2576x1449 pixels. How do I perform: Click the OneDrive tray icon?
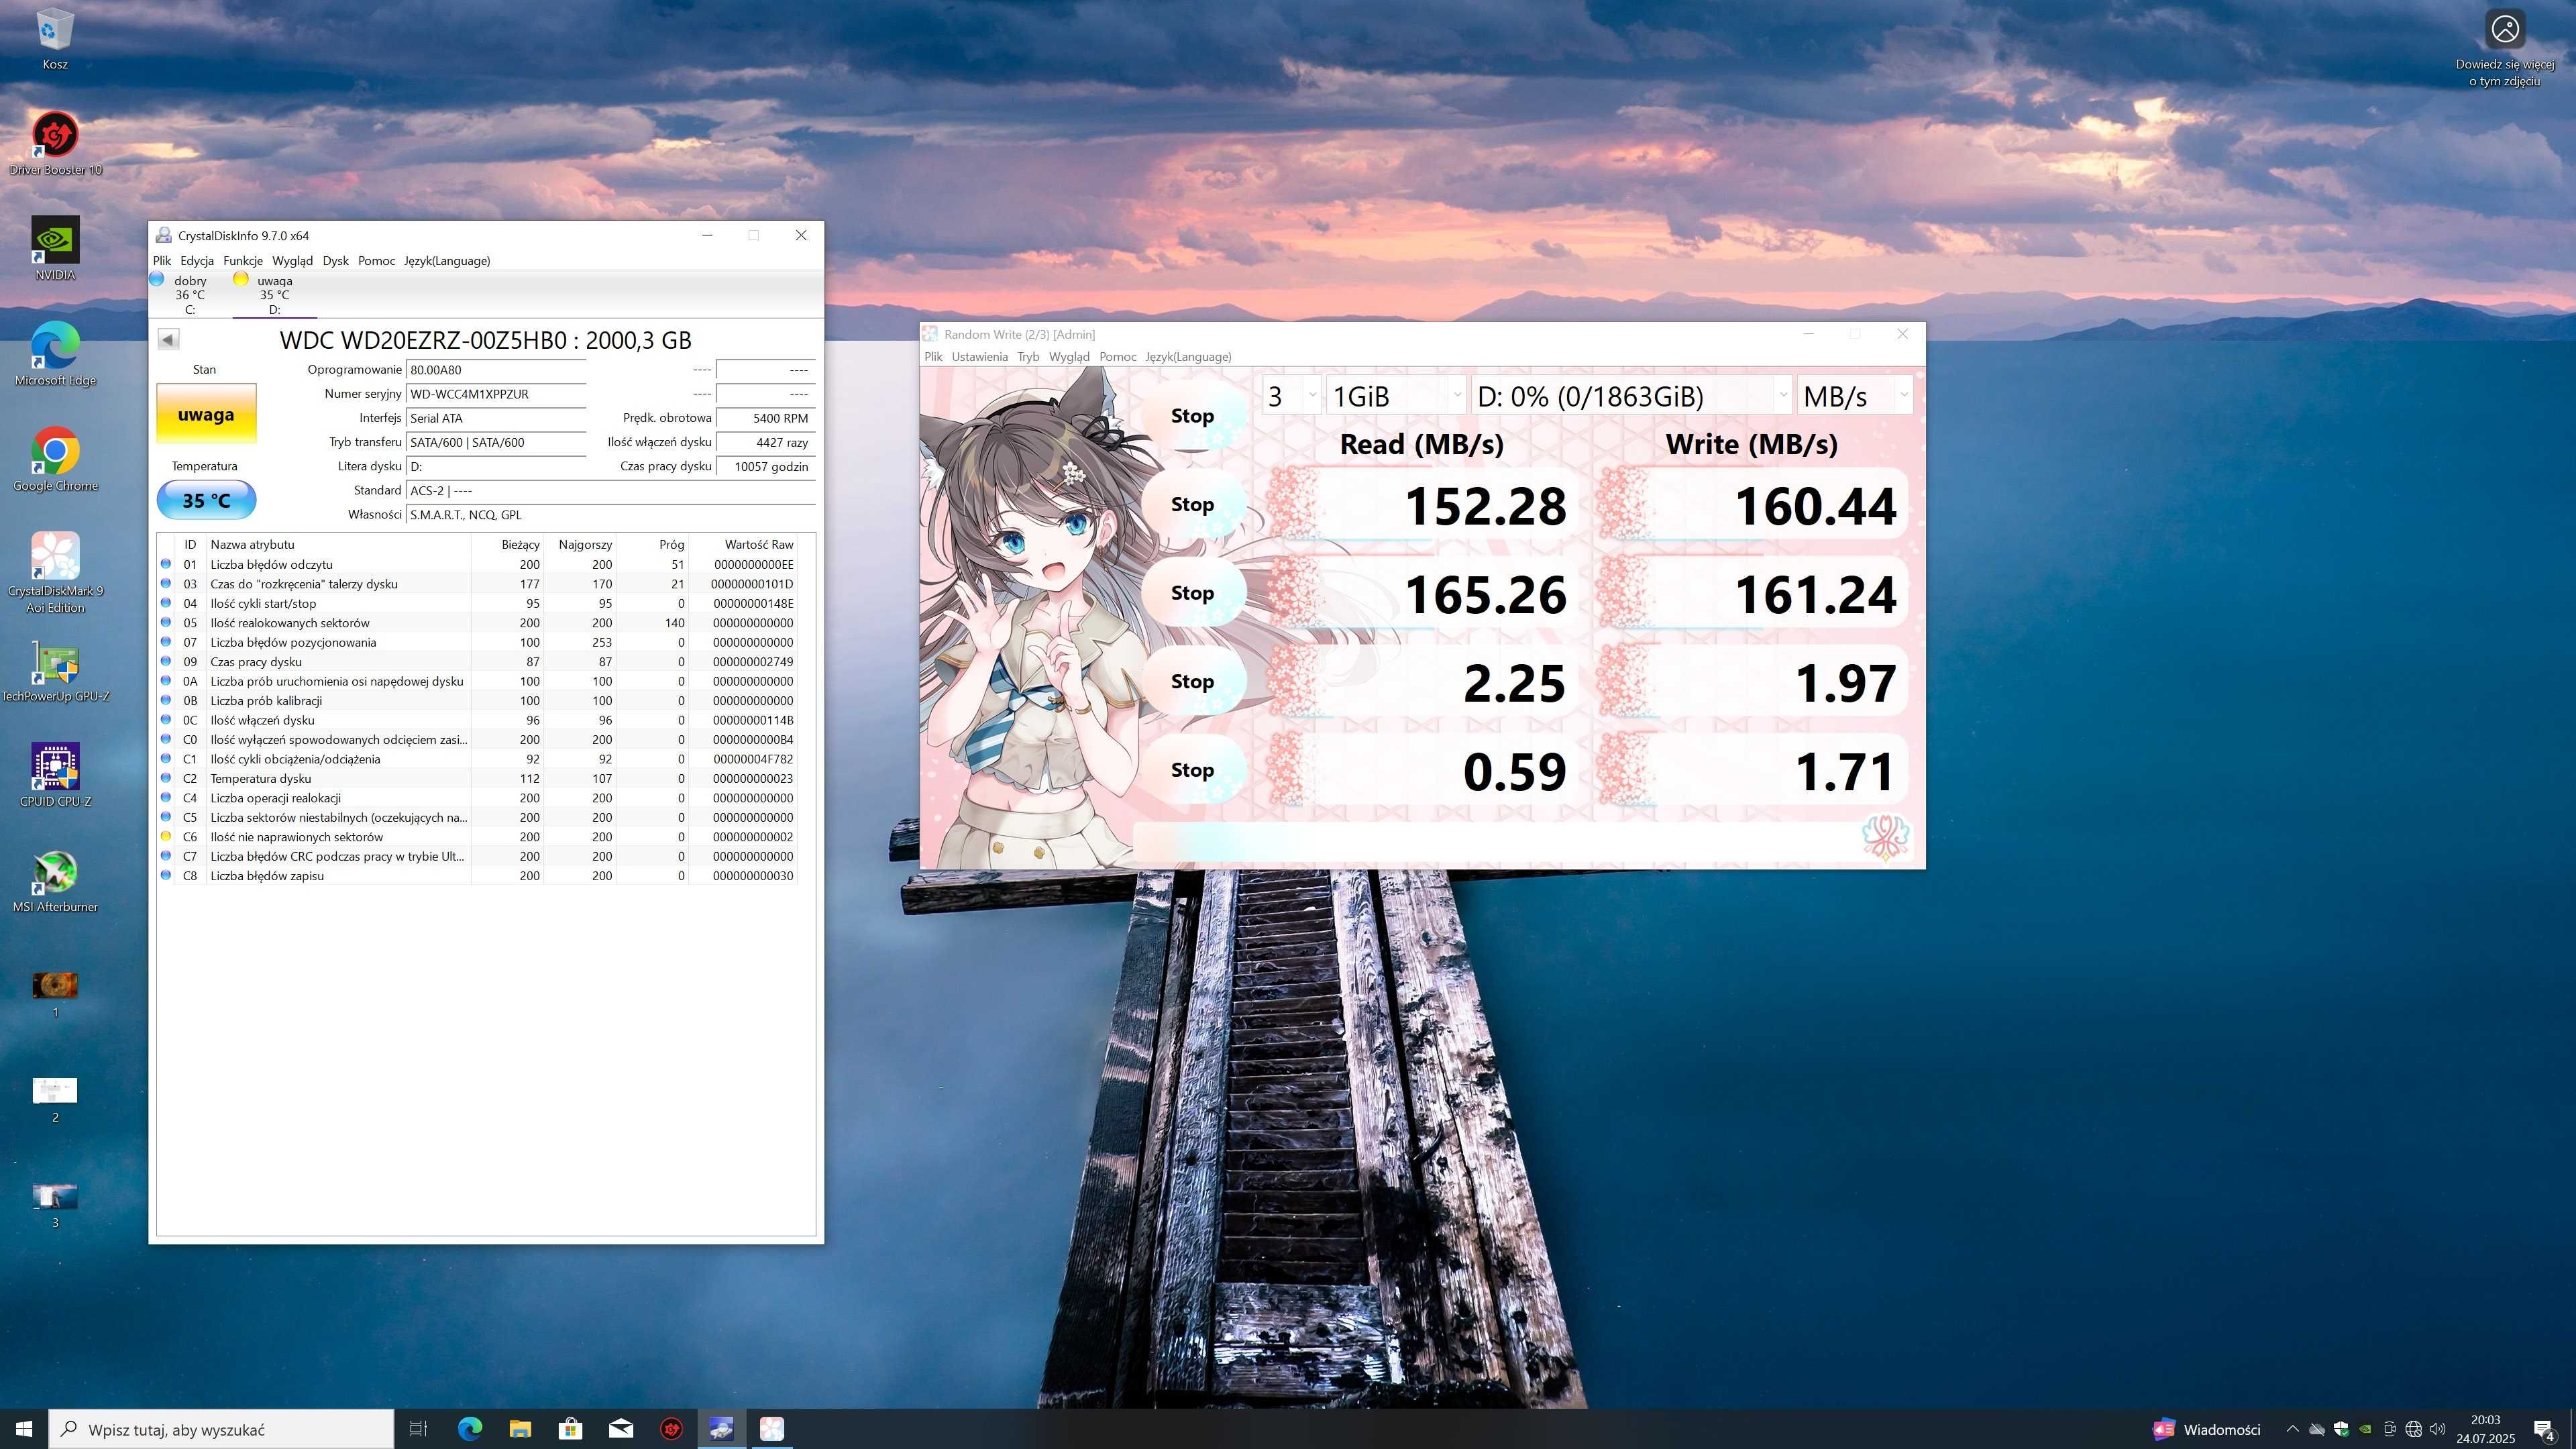pos(2317,1429)
